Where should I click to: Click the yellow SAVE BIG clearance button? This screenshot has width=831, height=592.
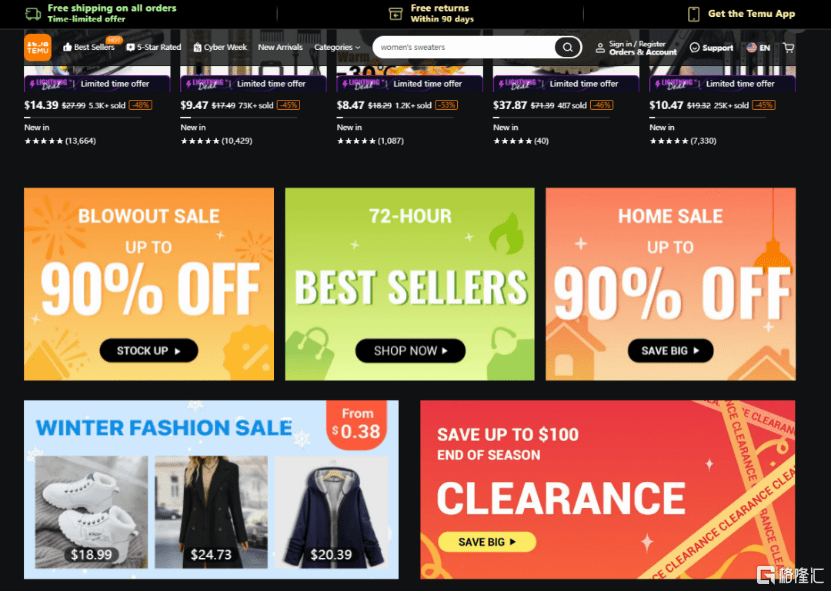[487, 542]
